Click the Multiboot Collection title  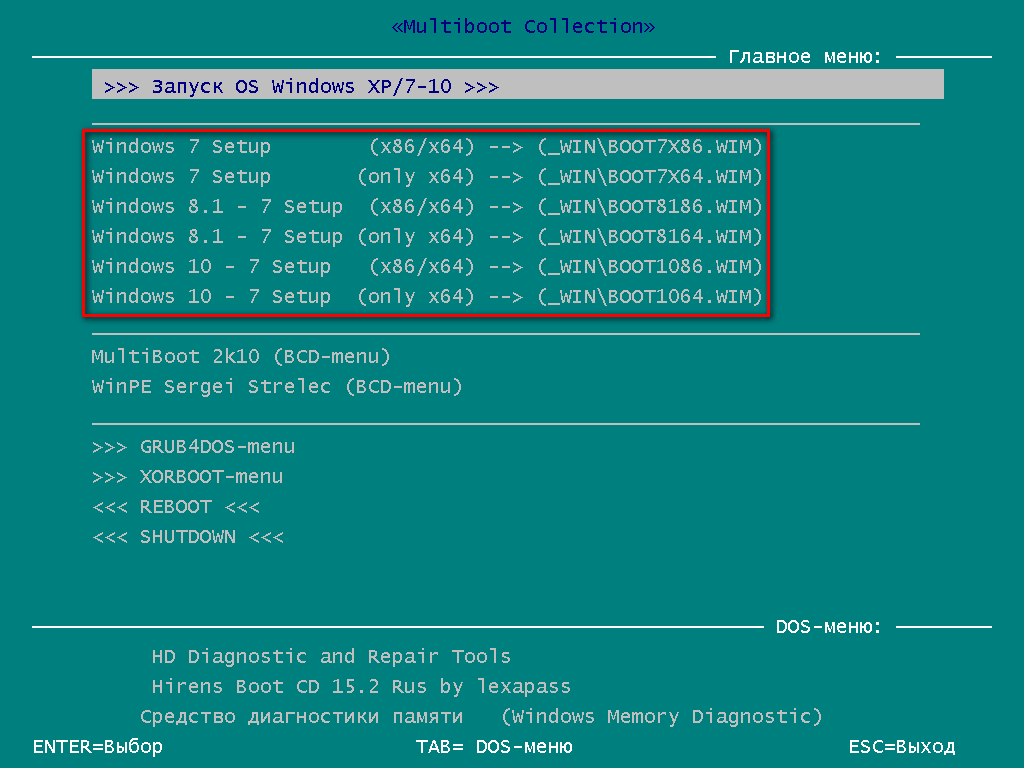(x=523, y=26)
